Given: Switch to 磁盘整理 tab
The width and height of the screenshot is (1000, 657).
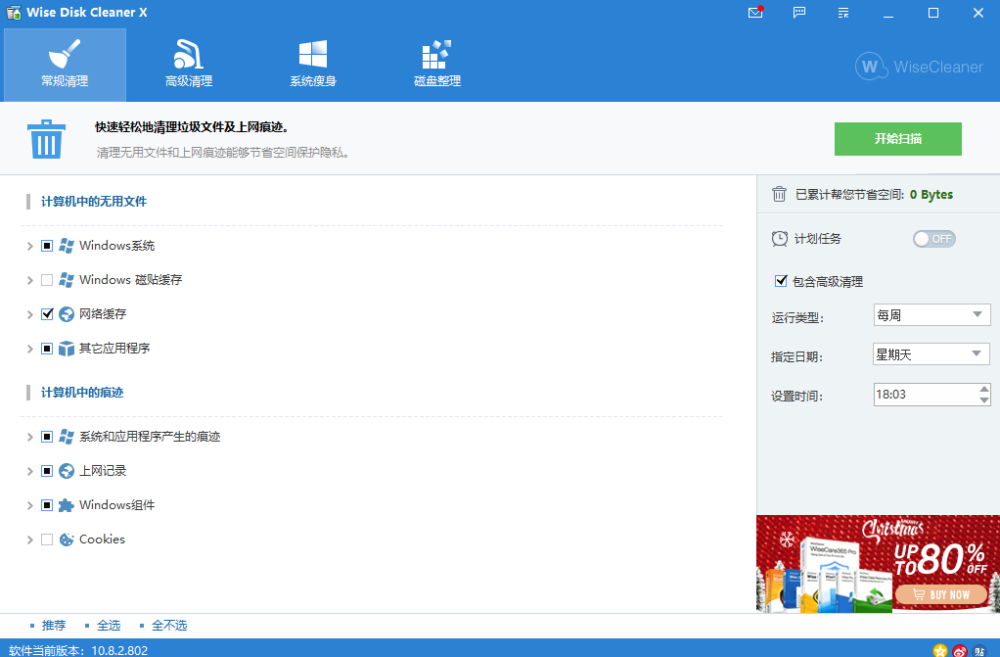Looking at the screenshot, I should click(x=437, y=64).
